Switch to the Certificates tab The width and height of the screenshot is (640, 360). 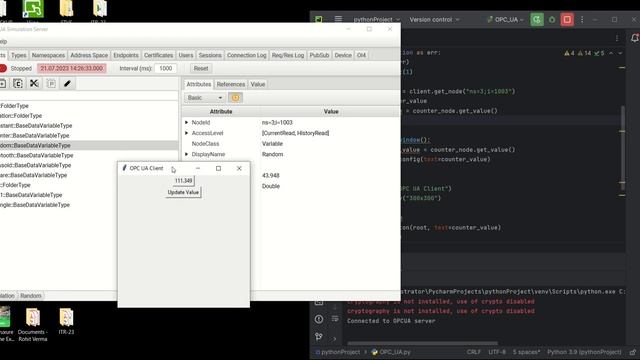coord(158,55)
